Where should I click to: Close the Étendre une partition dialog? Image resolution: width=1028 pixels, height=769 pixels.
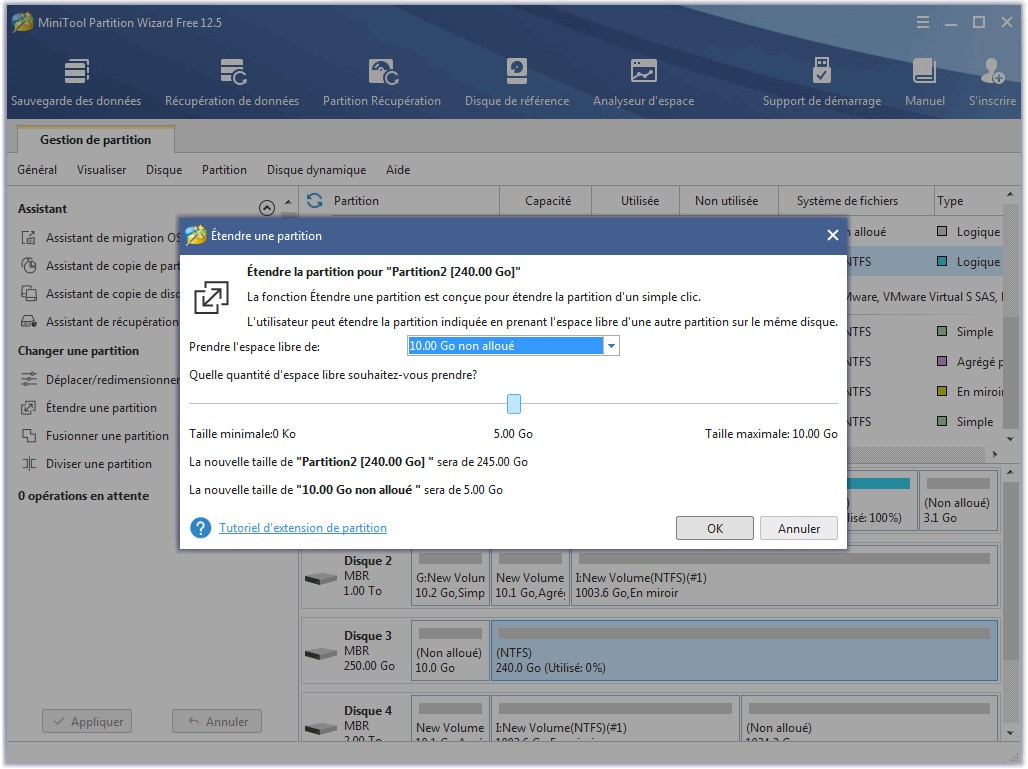[833, 235]
